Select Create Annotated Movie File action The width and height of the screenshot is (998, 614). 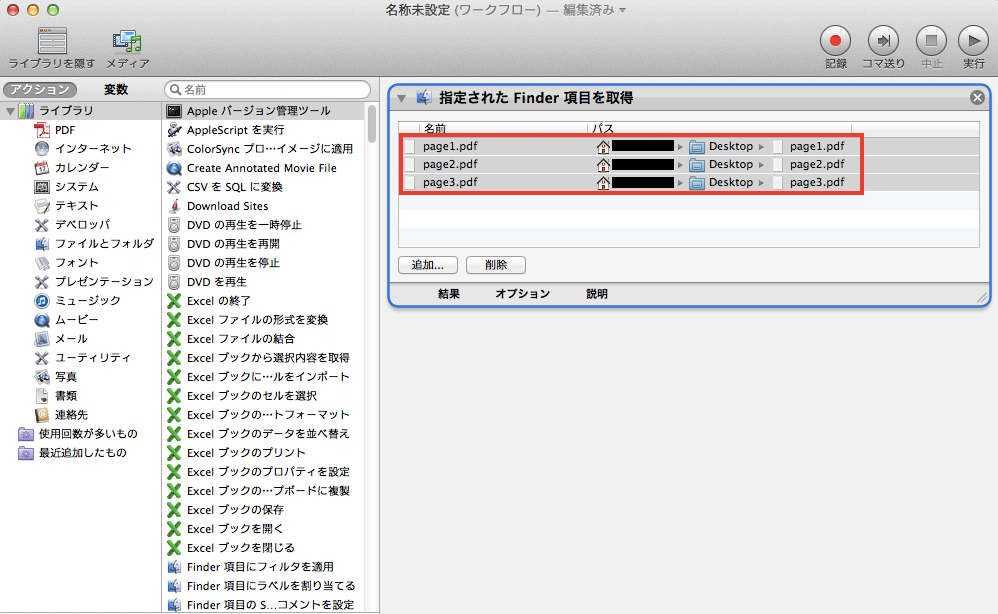pyautogui.click(x=264, y=168)
